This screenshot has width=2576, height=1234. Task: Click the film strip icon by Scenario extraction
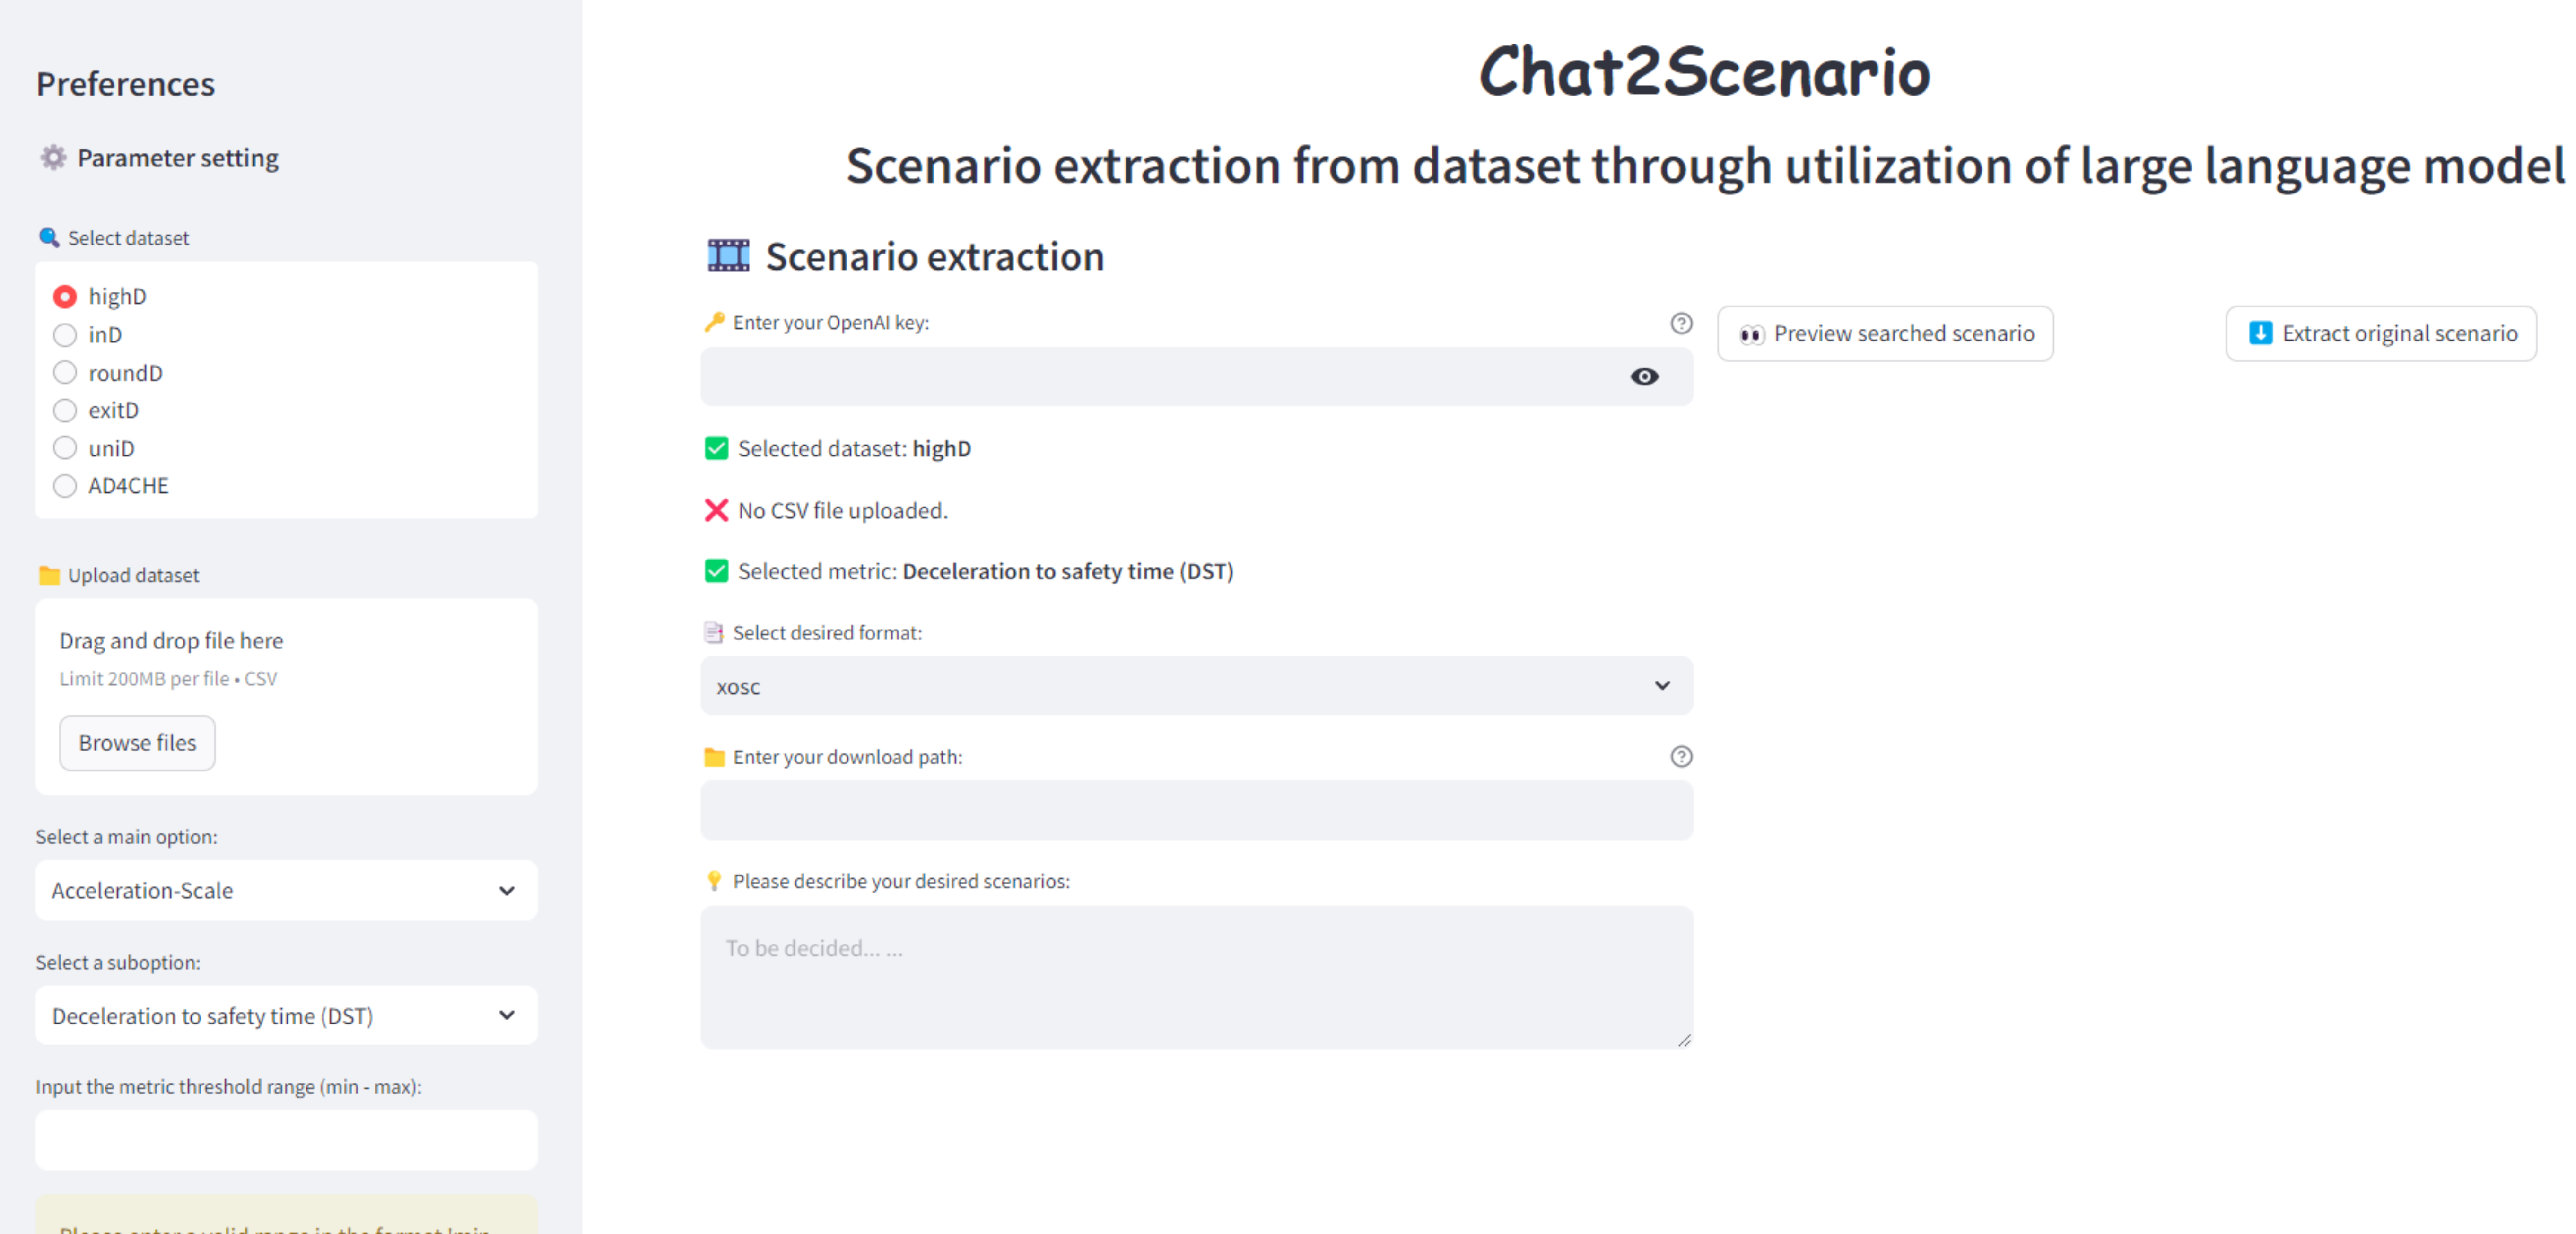728,256
